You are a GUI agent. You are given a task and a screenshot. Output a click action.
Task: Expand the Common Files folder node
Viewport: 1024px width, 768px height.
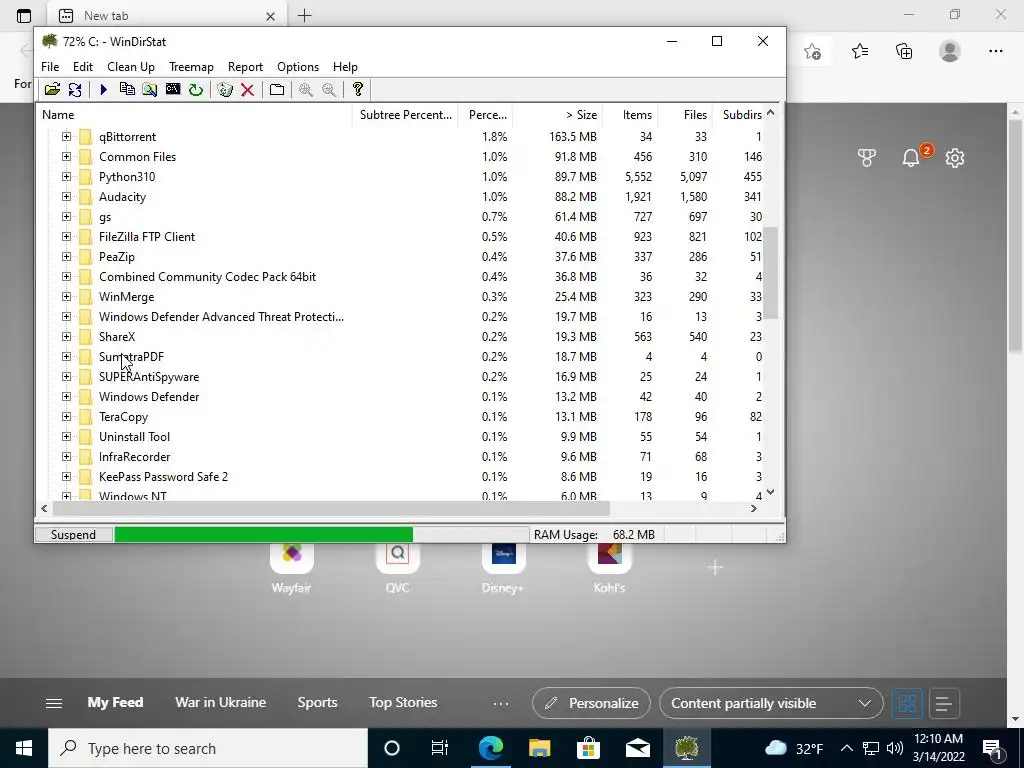[66, 157]
